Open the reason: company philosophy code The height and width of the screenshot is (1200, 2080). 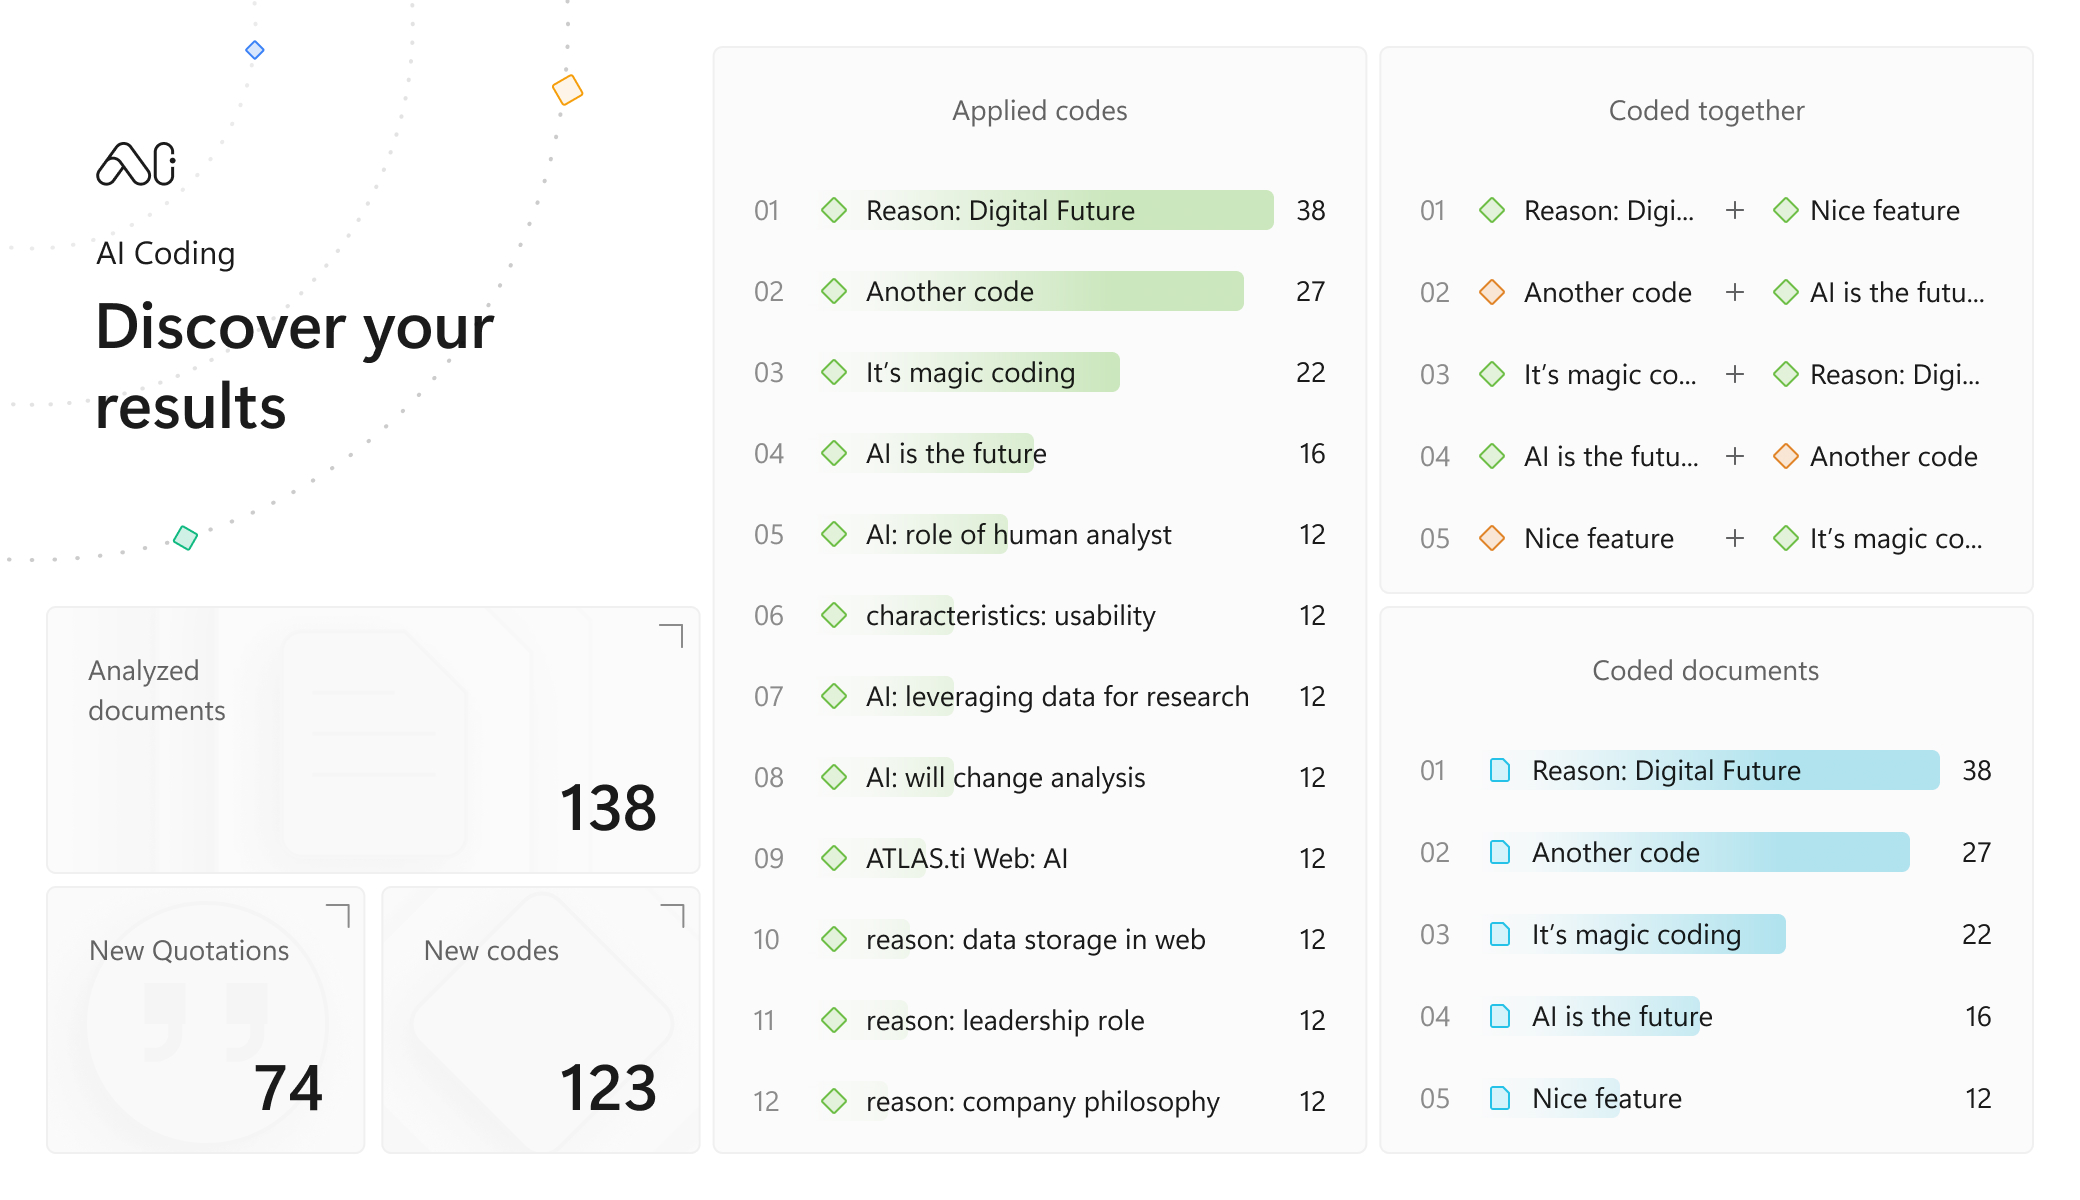click(x=1042, y=1101)
